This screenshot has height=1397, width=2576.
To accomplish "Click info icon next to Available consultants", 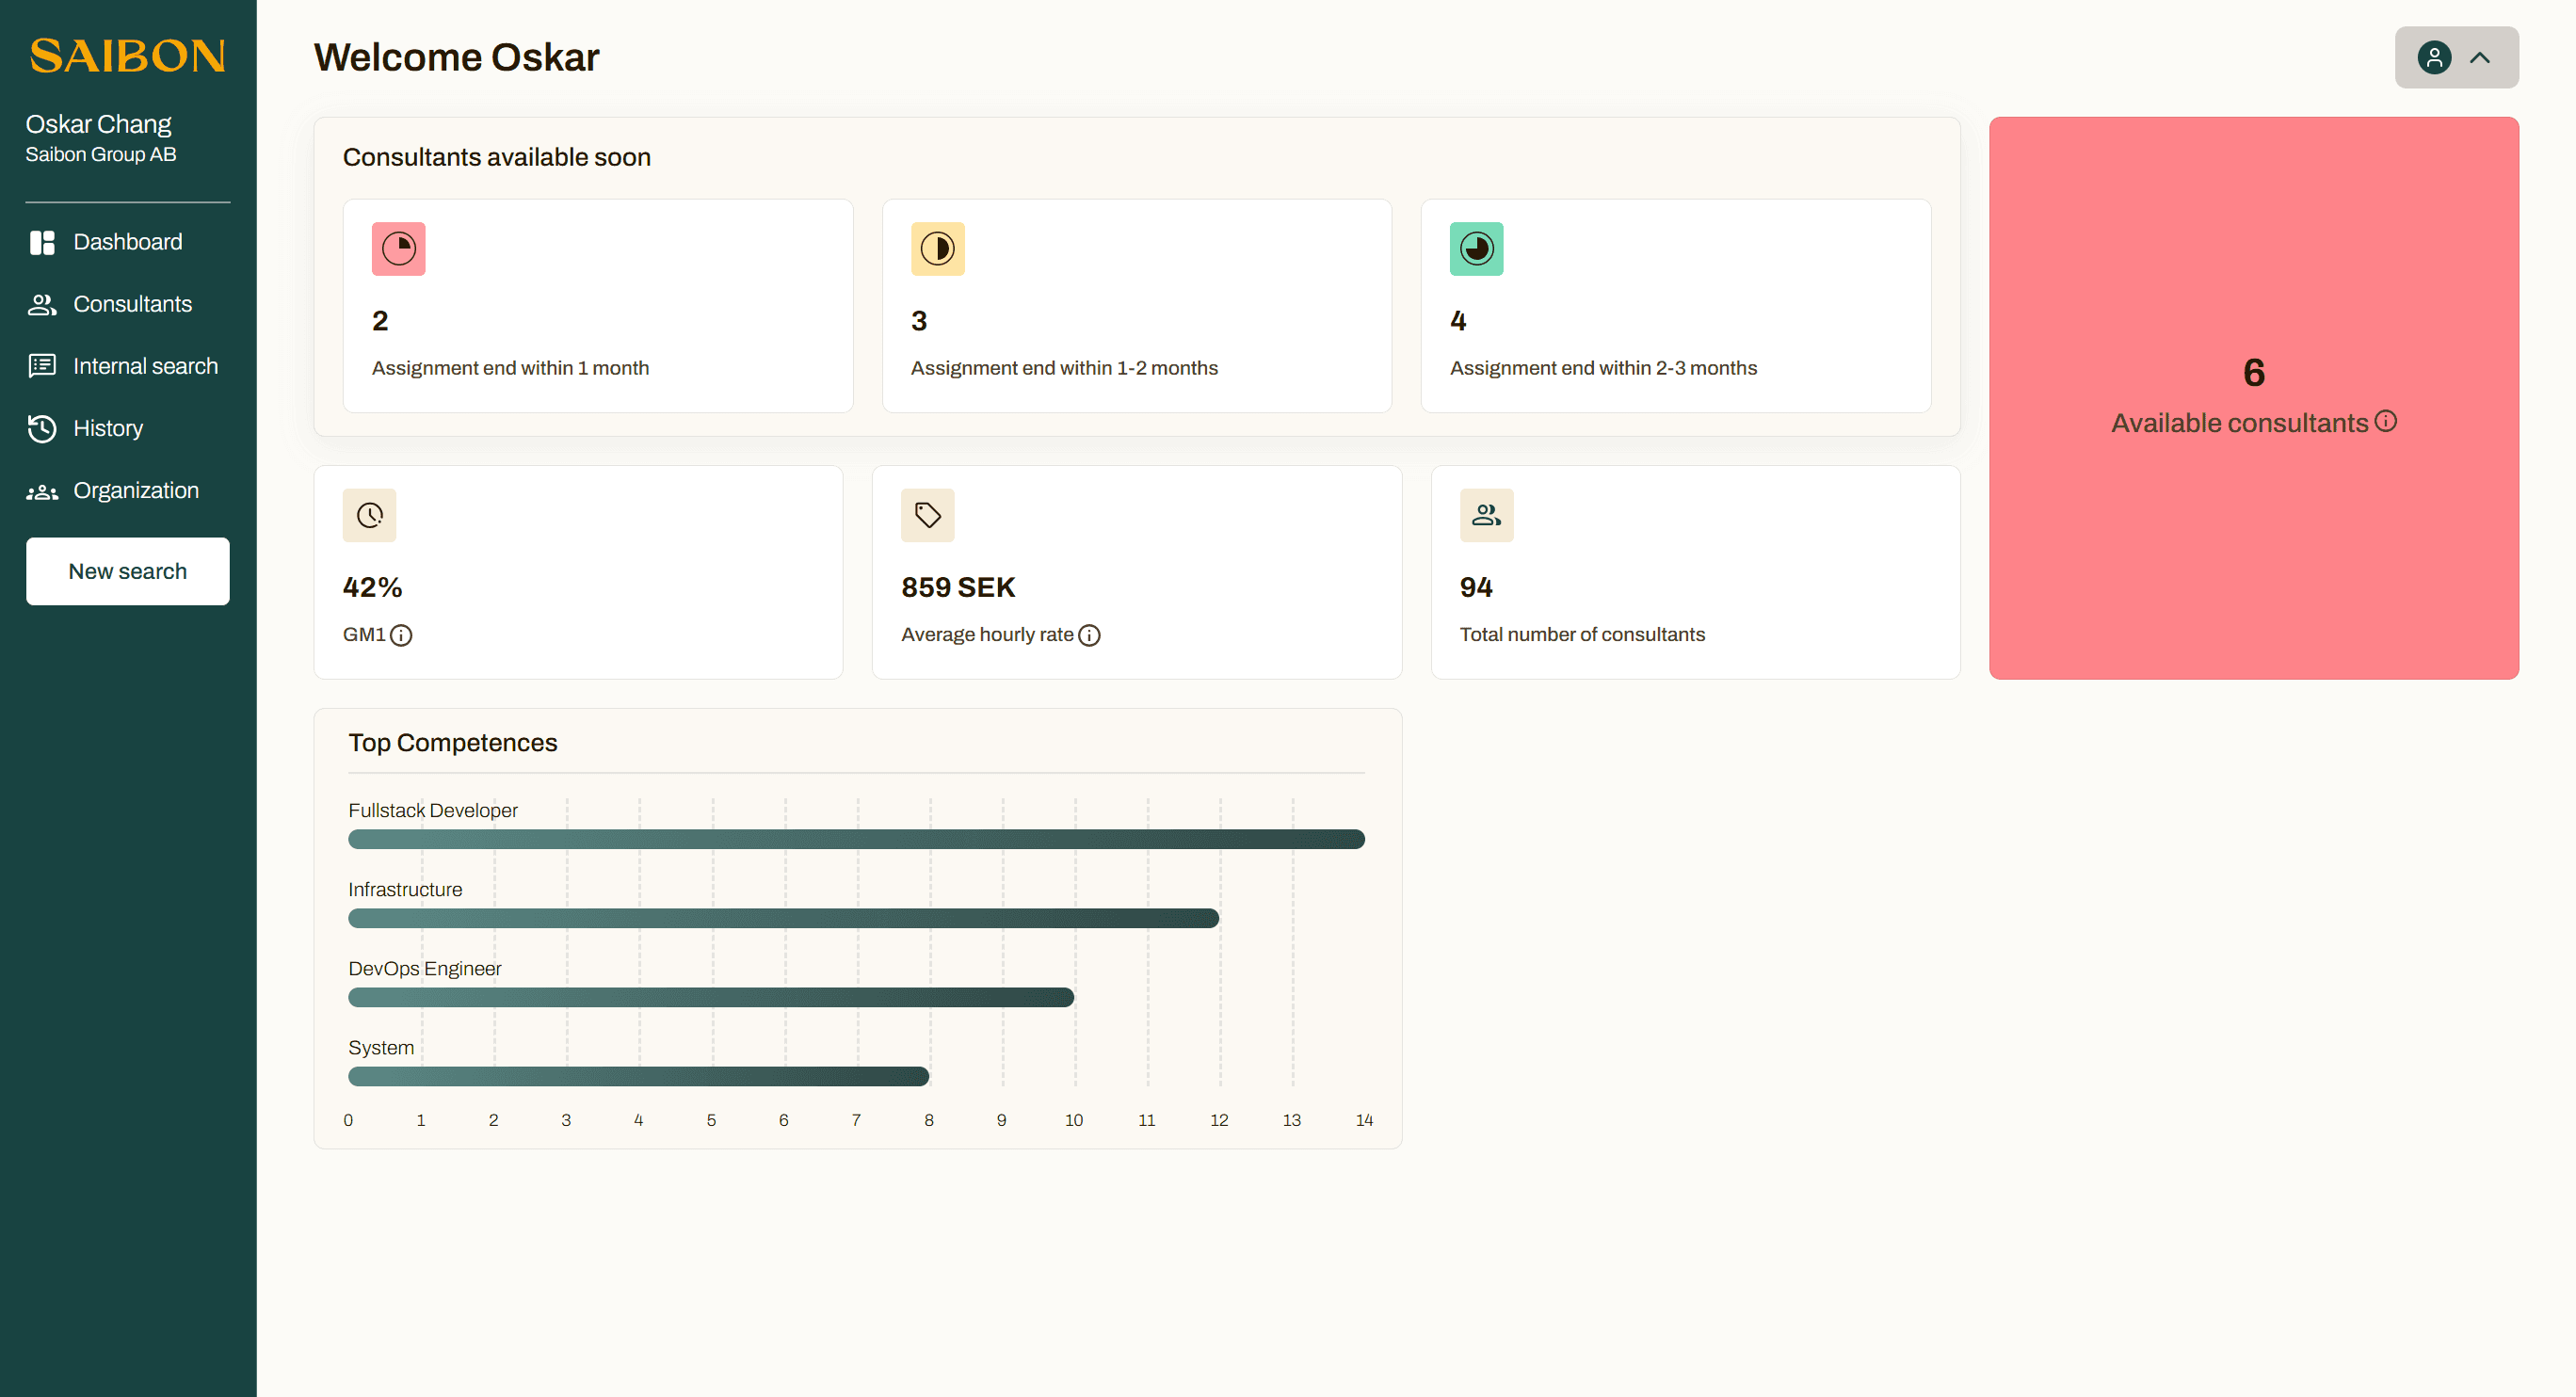I will (x=2385, y=421).
